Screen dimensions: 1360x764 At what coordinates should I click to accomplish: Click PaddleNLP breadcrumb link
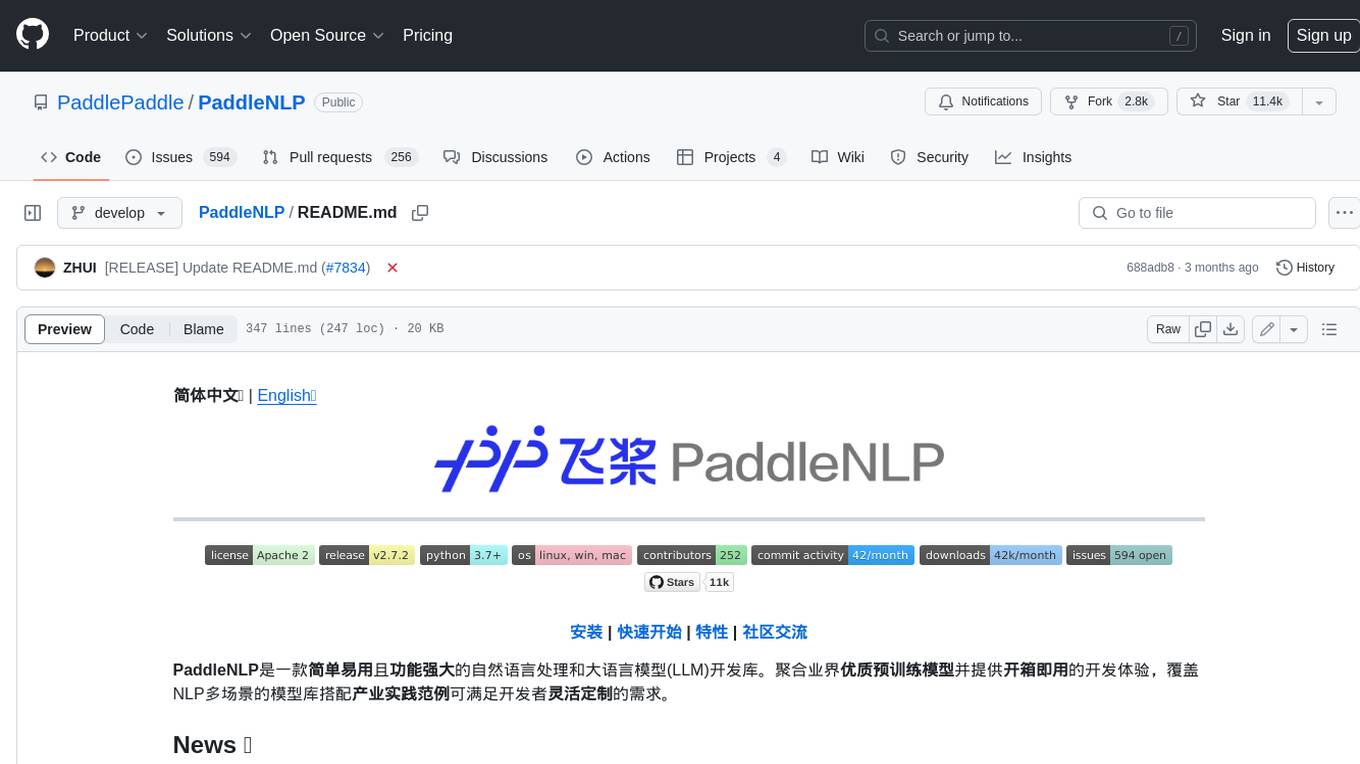point(241,213)
